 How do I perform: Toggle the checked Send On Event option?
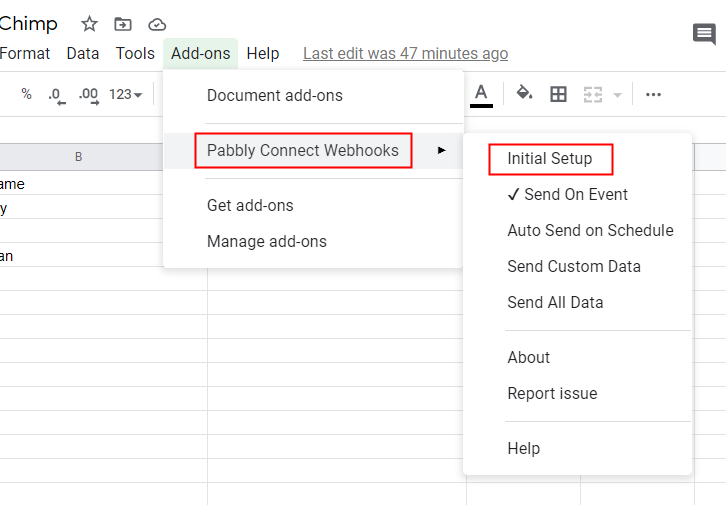coord(567,195)
